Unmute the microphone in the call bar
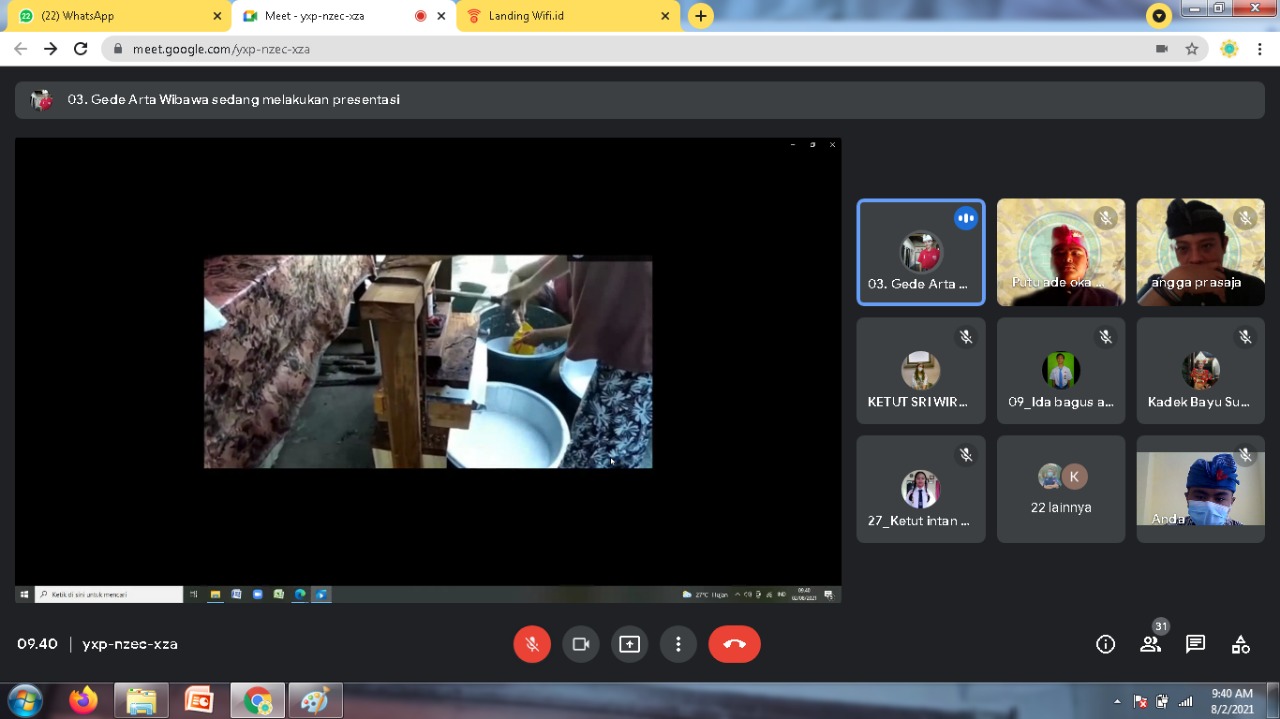 (532, 644)
